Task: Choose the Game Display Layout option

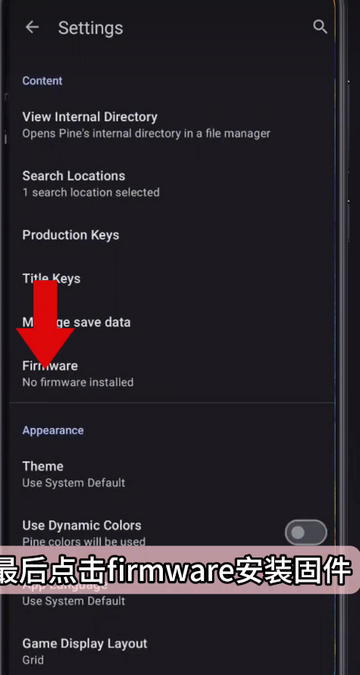Action: point(172,651)
